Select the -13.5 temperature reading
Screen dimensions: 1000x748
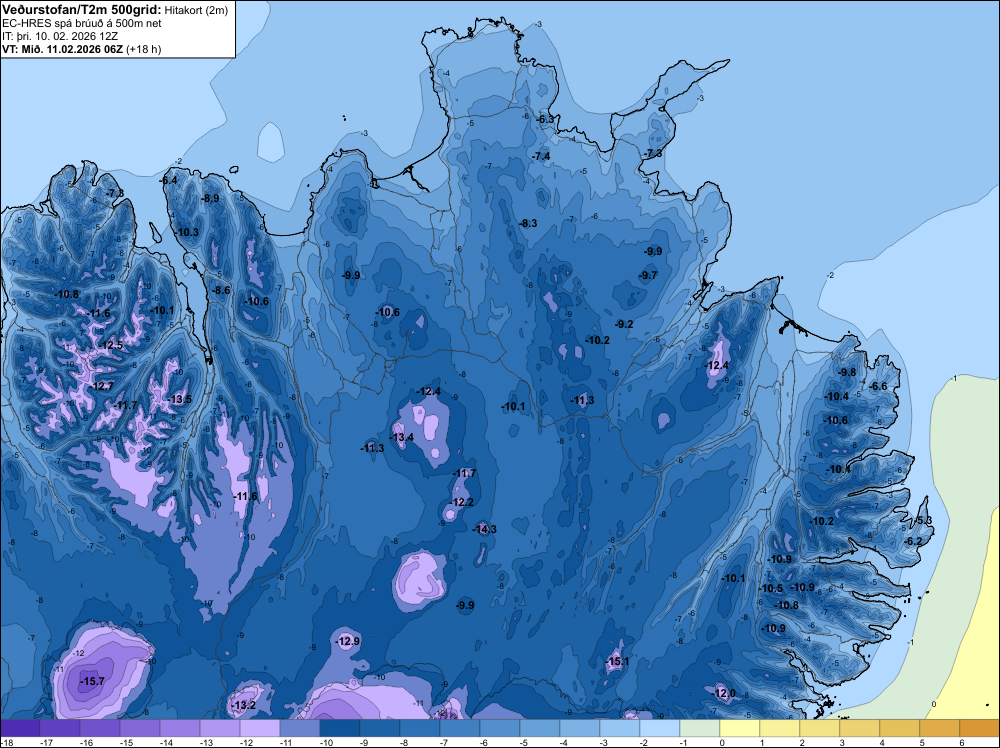[x=179, y=400]
